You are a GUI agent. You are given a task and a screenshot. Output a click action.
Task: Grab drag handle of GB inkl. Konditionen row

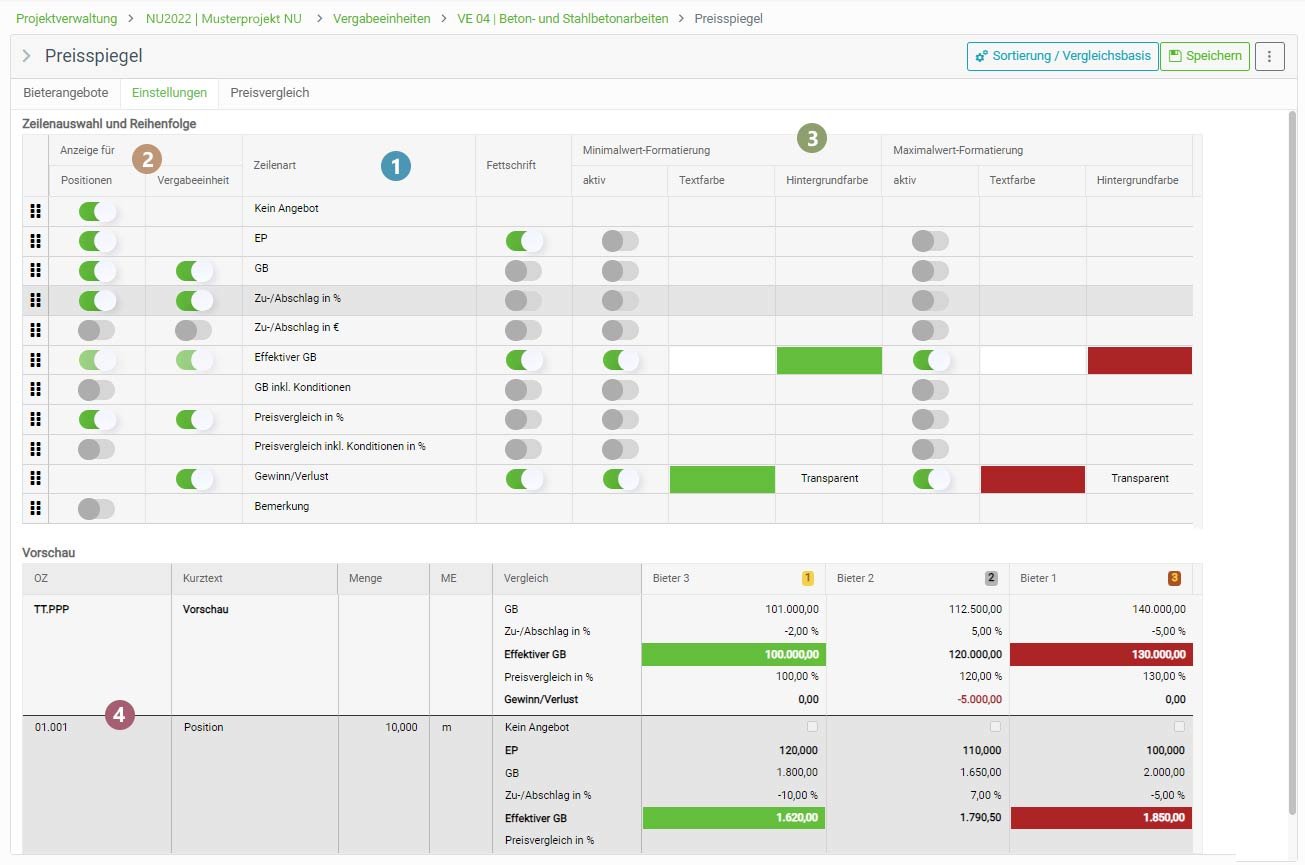pos(36,389)
